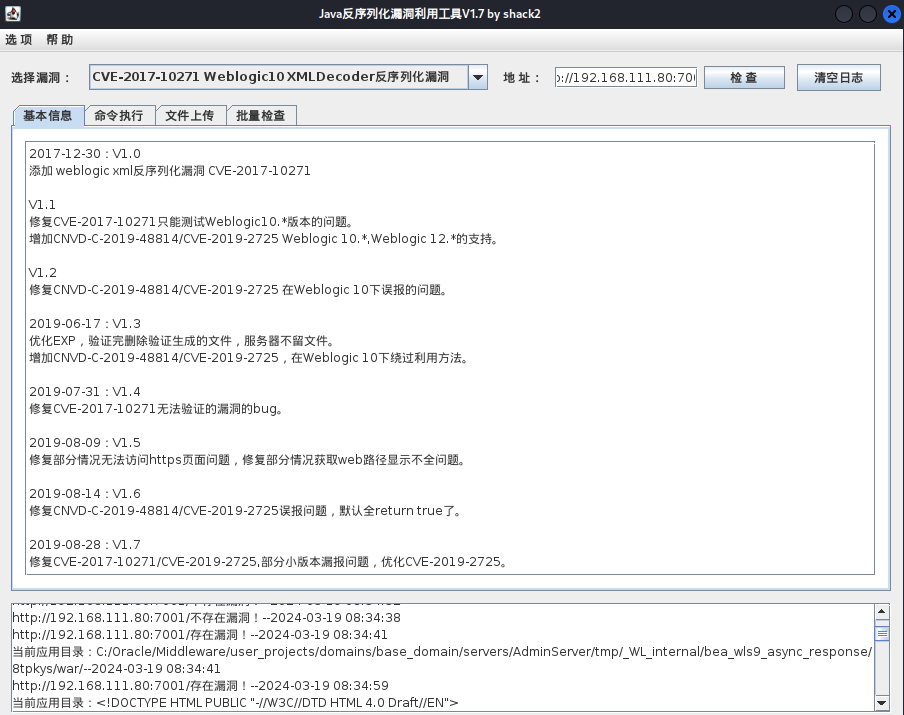Click the line ending "在Weblogic 10下误报的问题。"
The height and width of the screenshot is (715, 904).
click(x=238, y=290)
